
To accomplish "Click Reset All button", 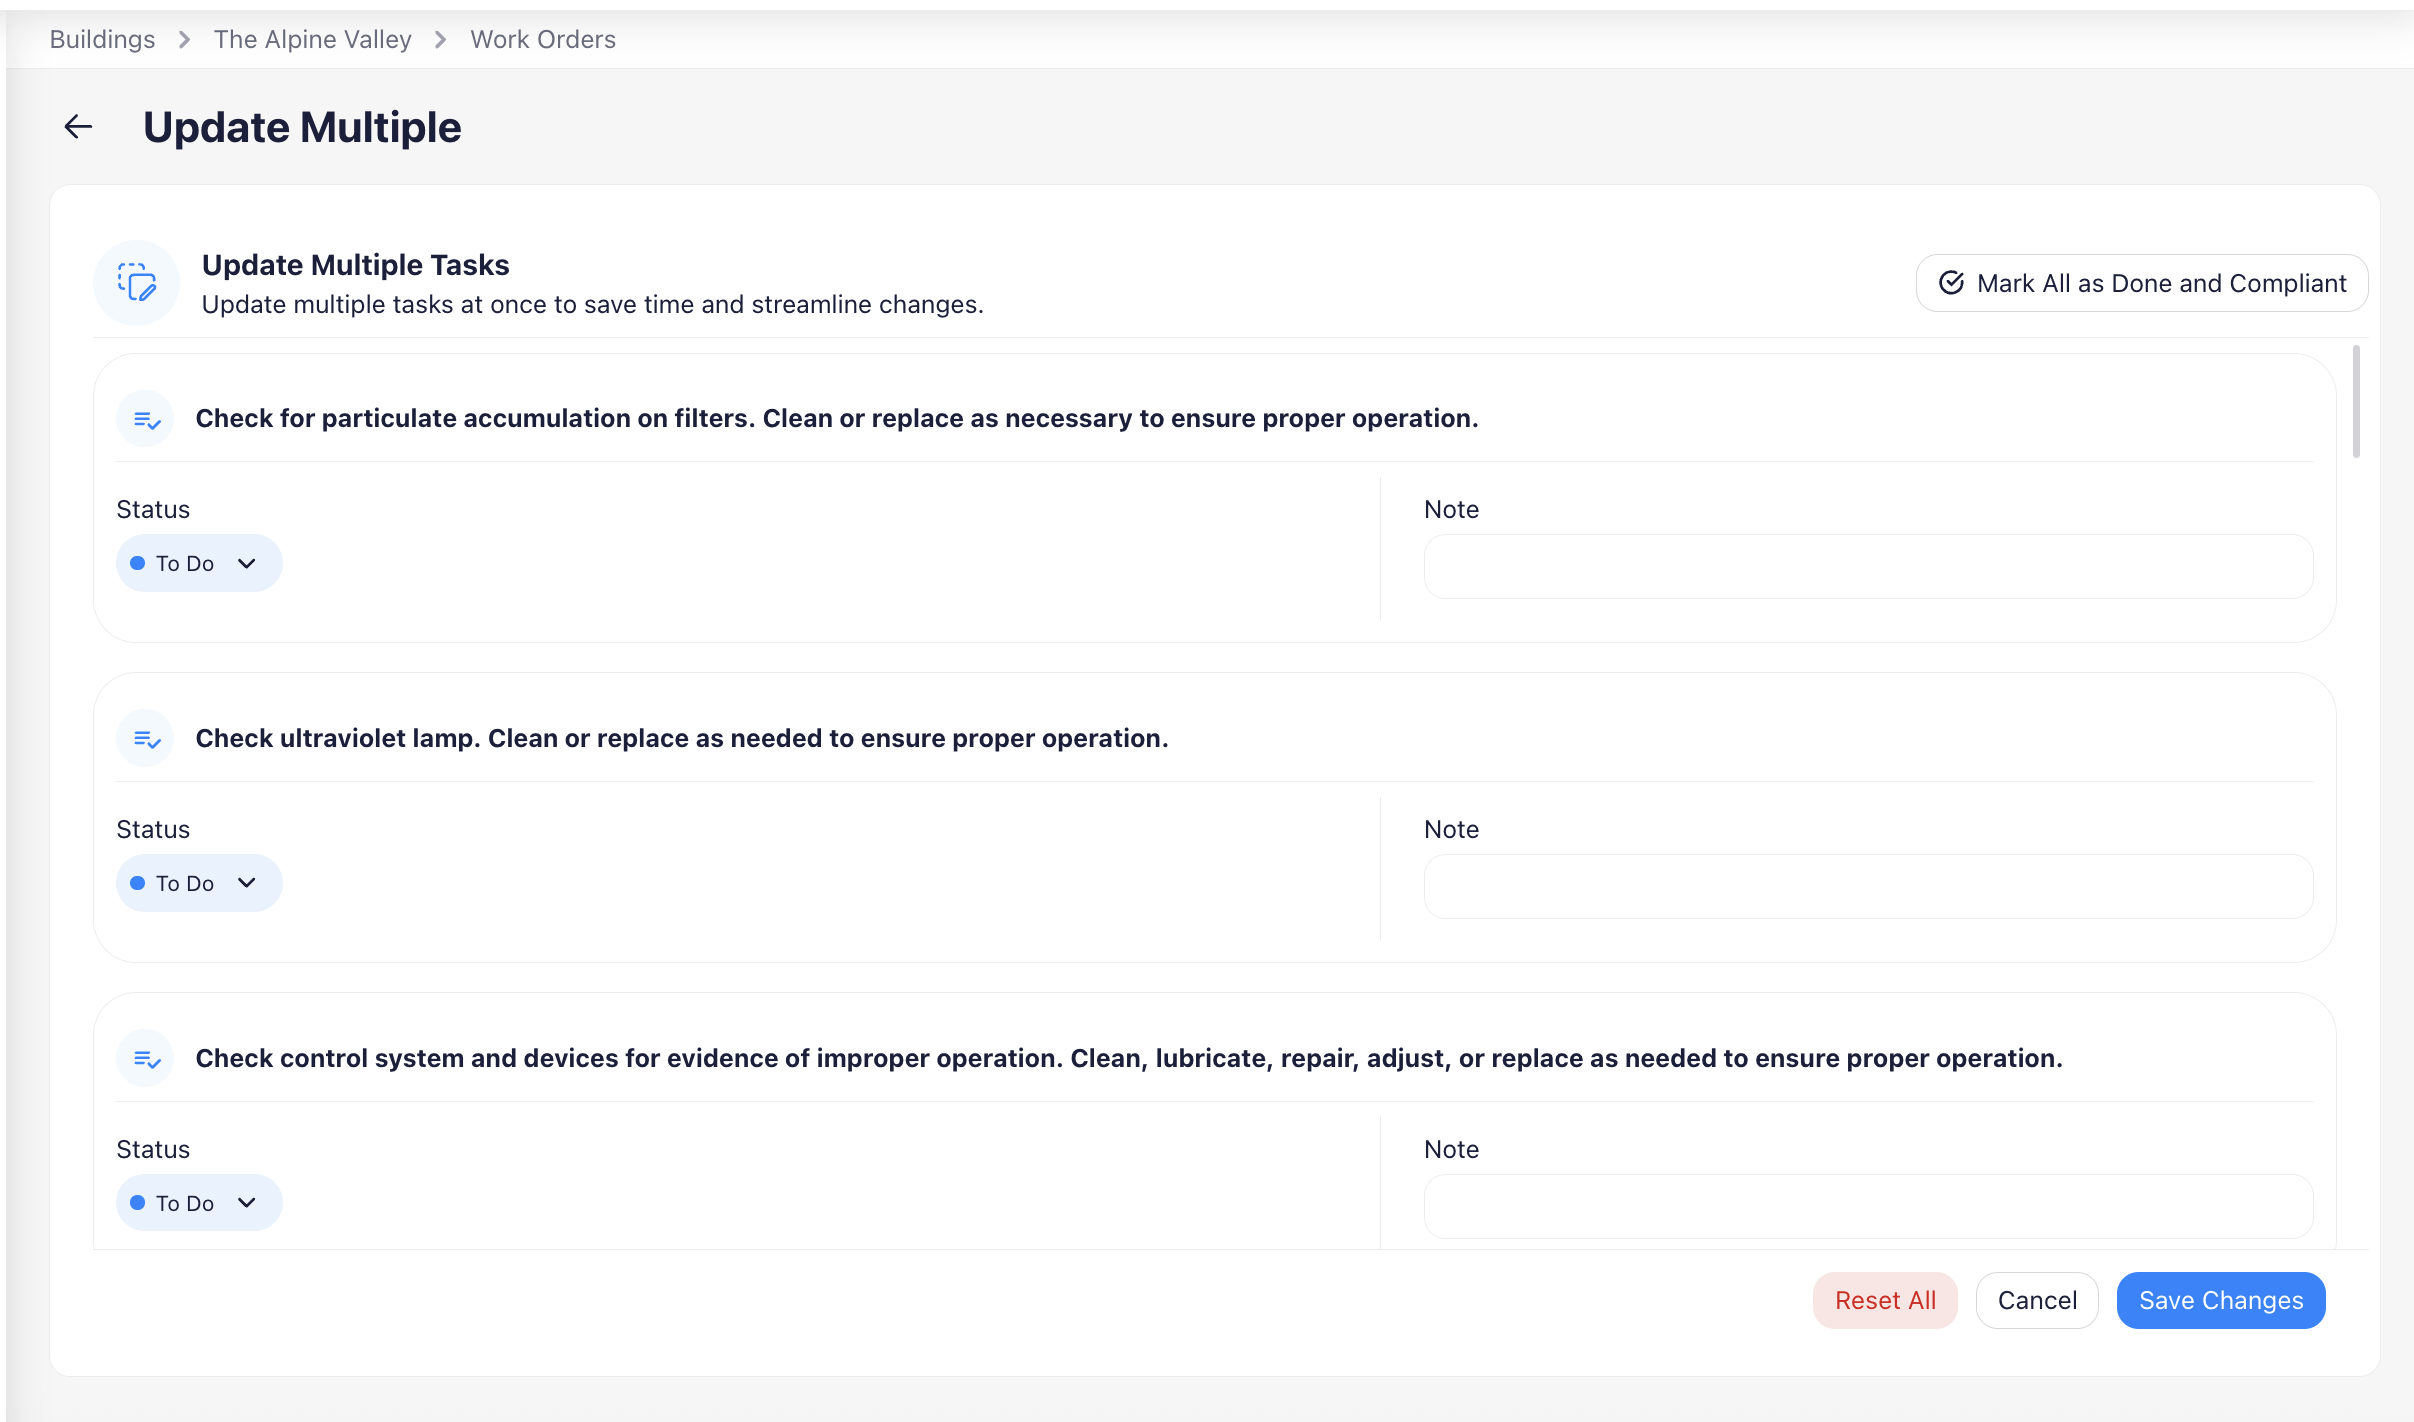I will (x=1885, y=1300).
